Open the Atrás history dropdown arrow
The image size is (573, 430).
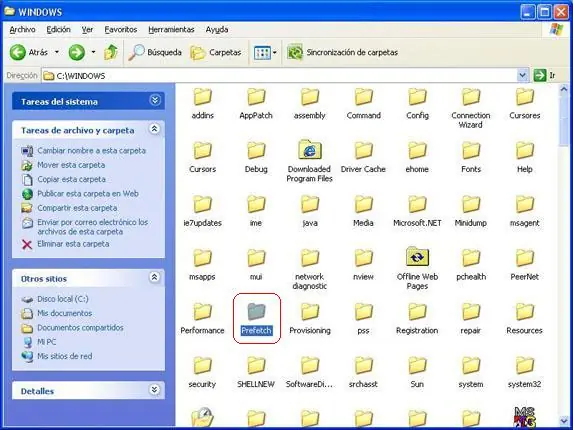[x=57, y=52]
